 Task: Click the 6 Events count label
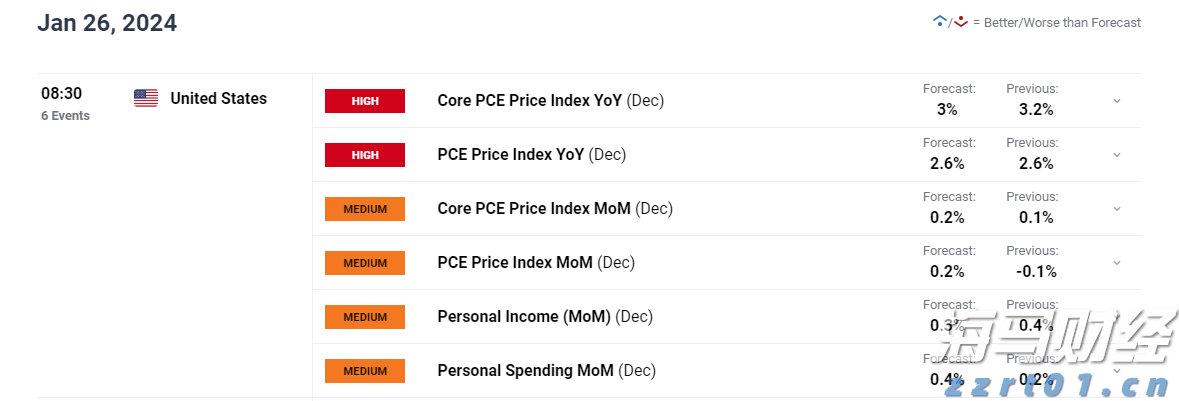coord(65,116)
